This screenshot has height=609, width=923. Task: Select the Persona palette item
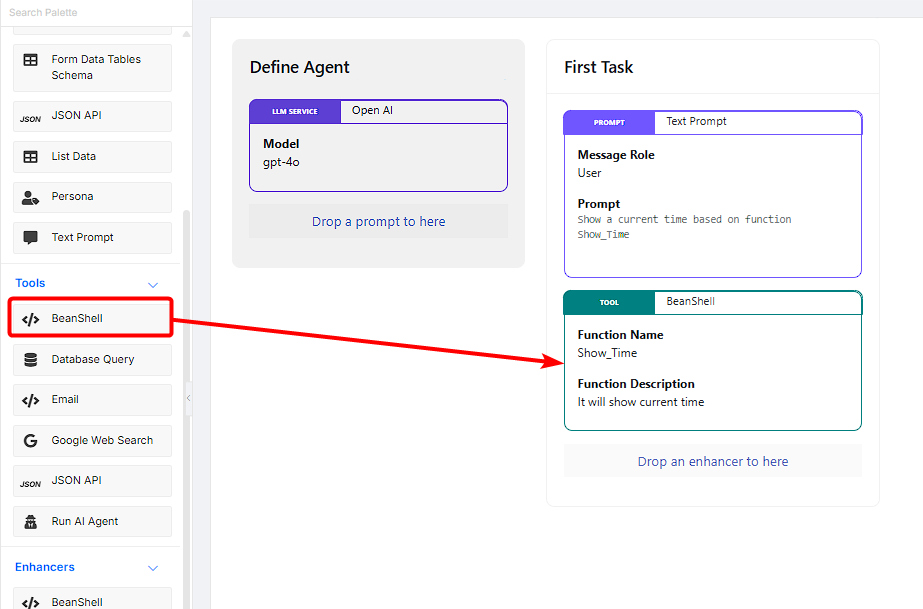click(92, 197)
